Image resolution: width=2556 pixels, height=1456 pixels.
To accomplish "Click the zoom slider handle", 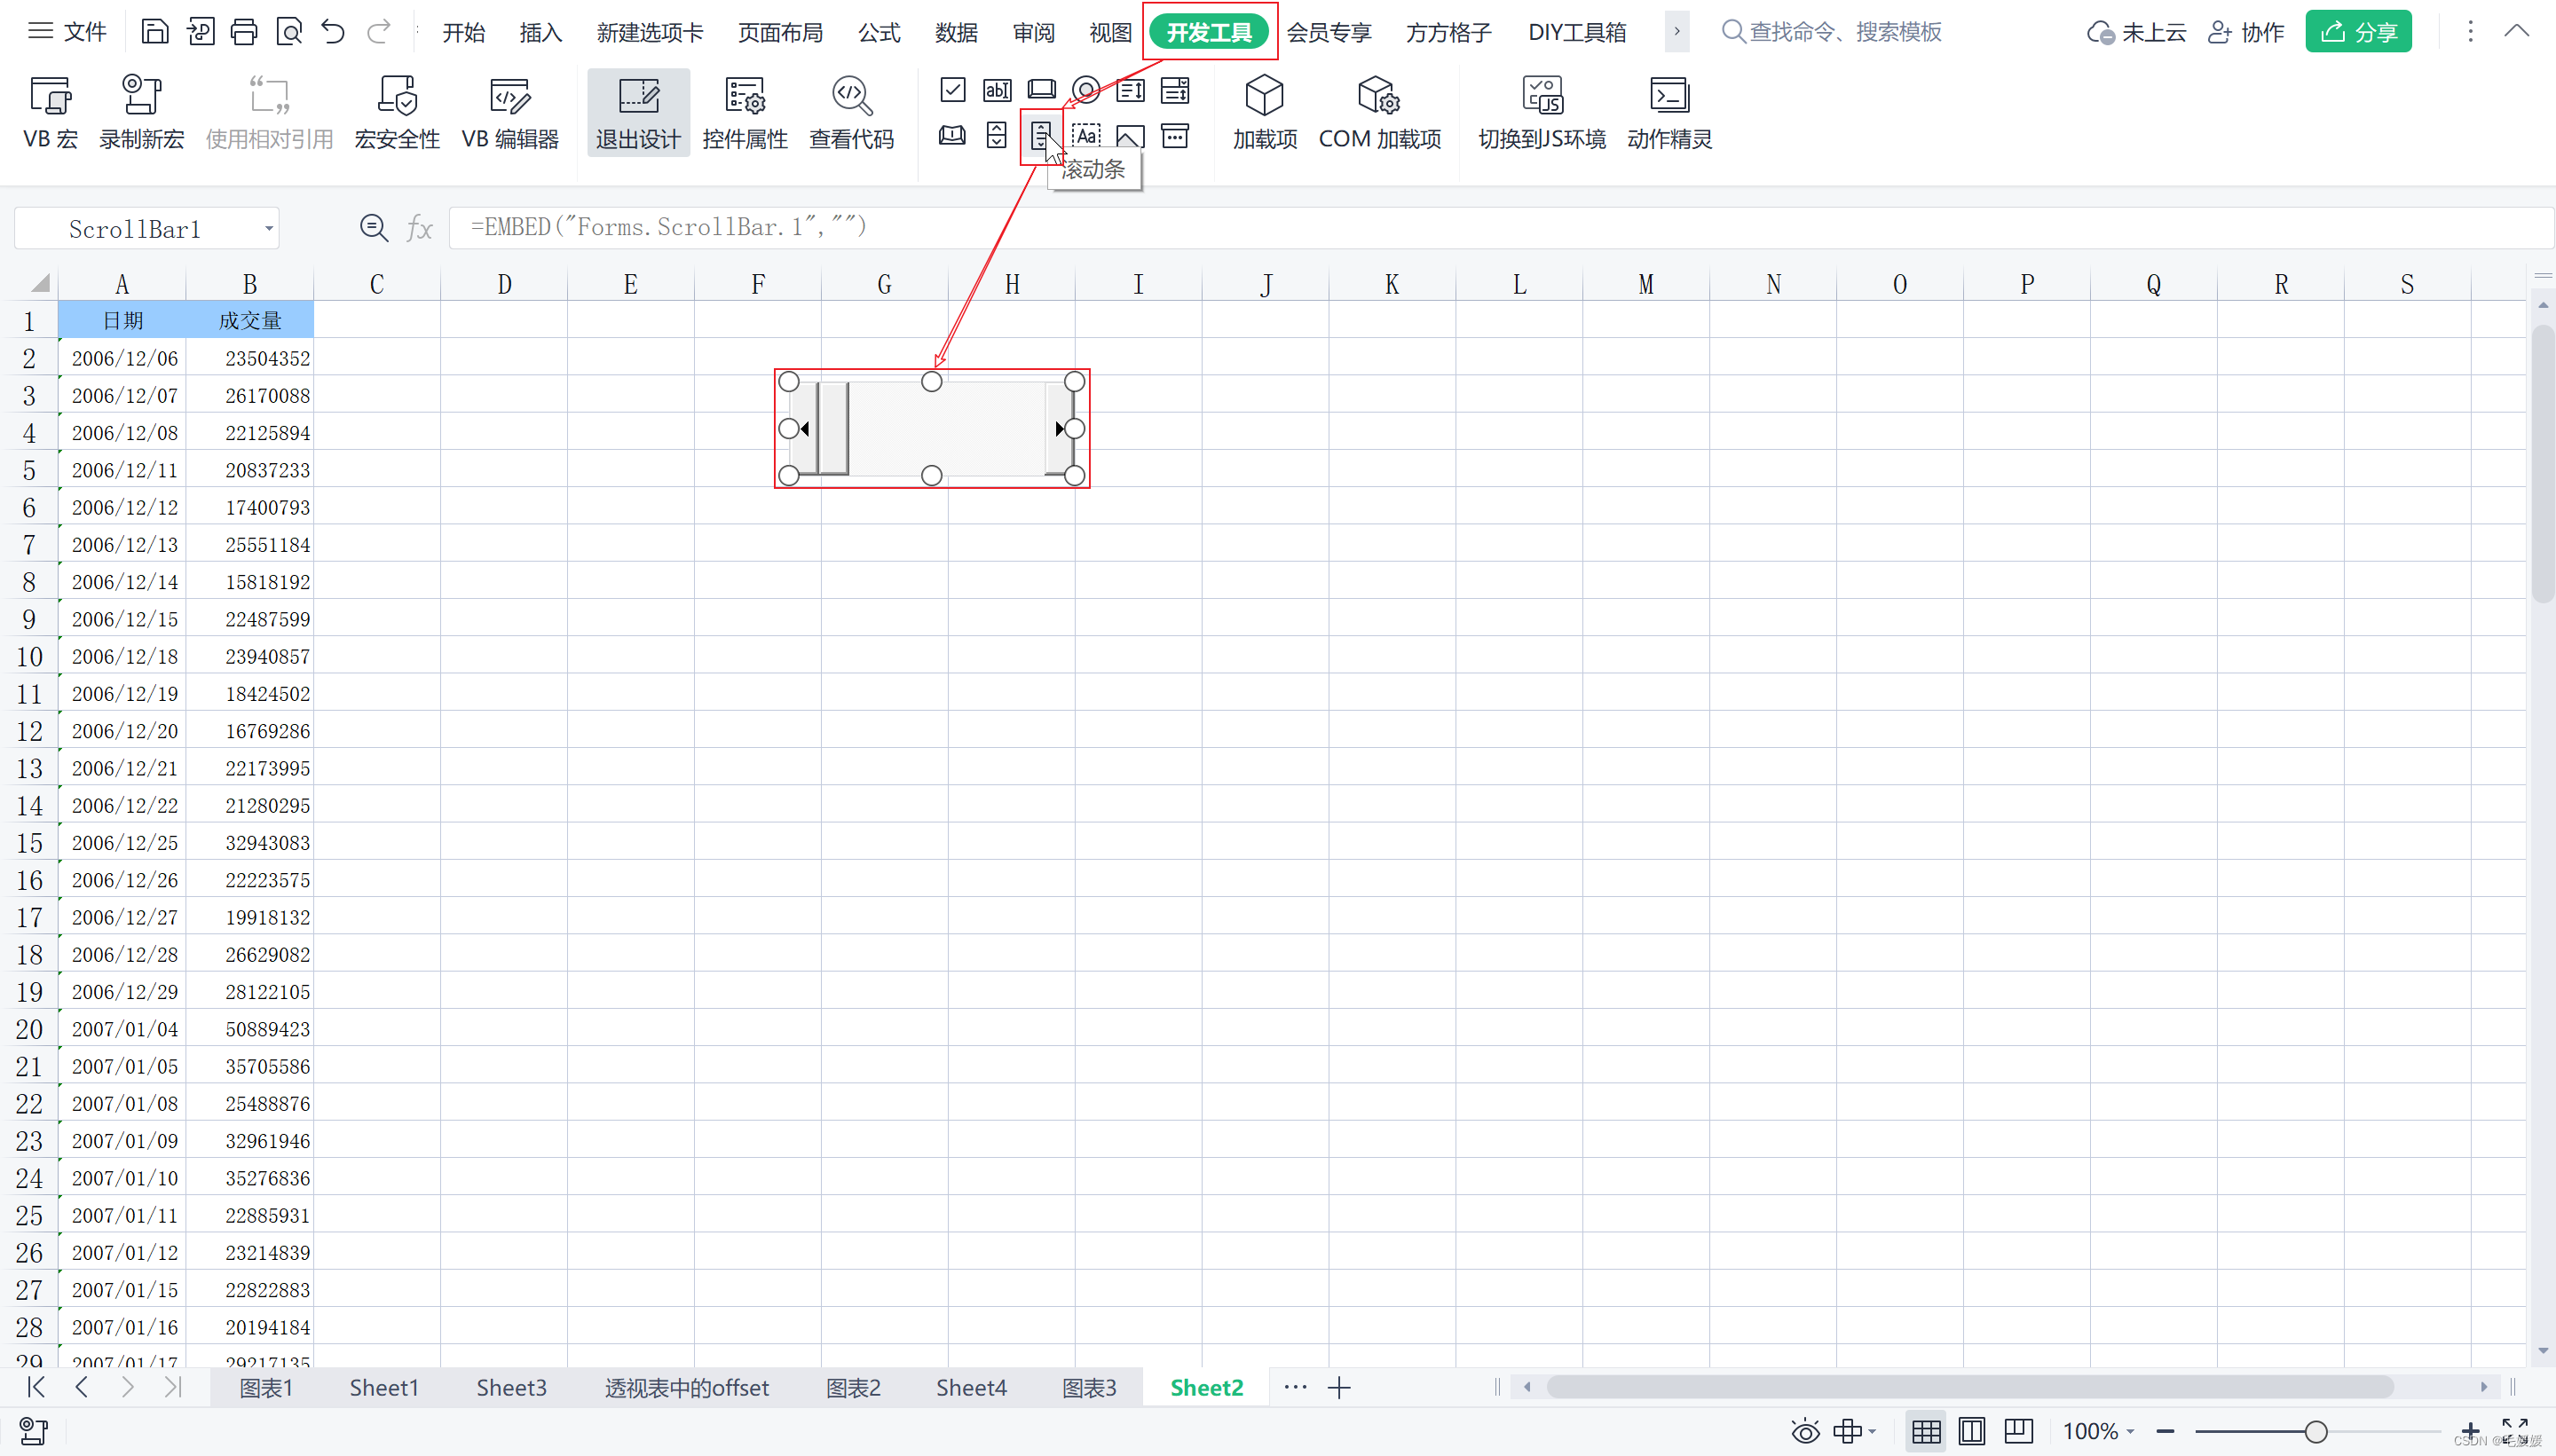I will tap(2315, 1432).
